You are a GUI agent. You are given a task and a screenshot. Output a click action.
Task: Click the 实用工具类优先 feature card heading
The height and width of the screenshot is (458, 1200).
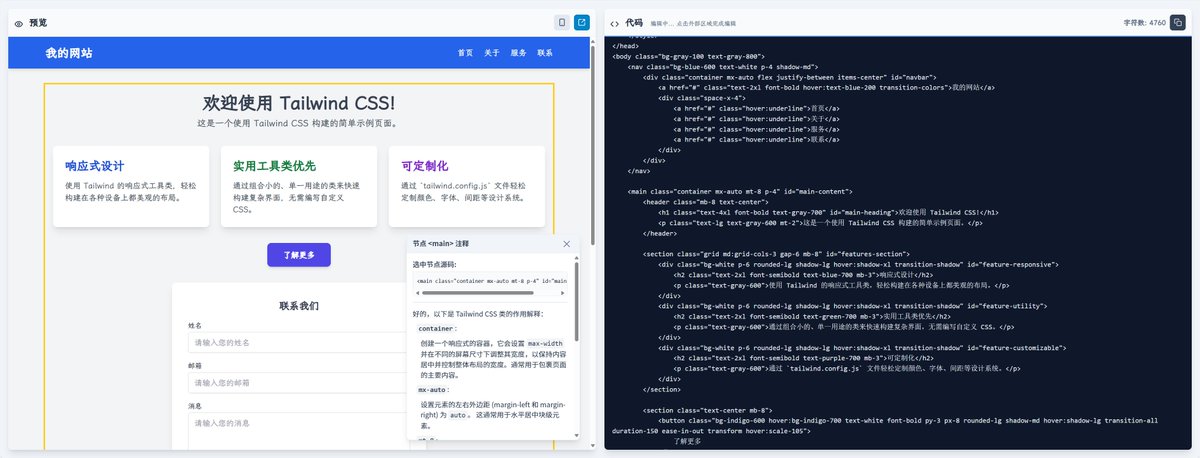(274, 166)
